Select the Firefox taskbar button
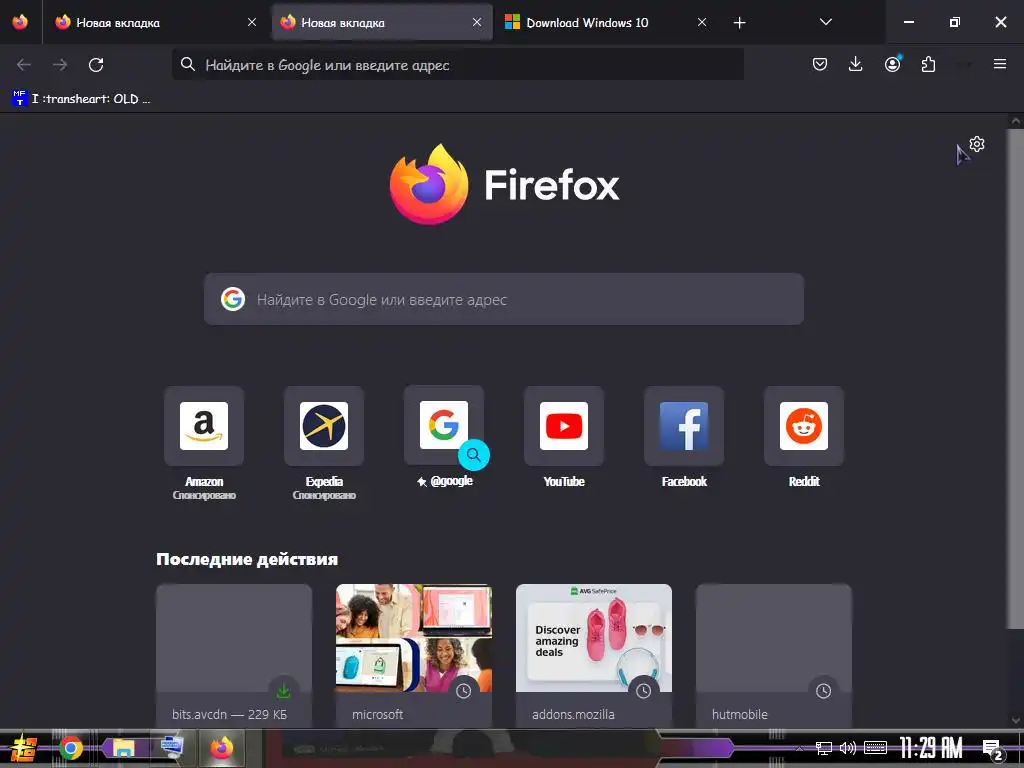This screenshot has width=1024, height=768. pos(222,748)
